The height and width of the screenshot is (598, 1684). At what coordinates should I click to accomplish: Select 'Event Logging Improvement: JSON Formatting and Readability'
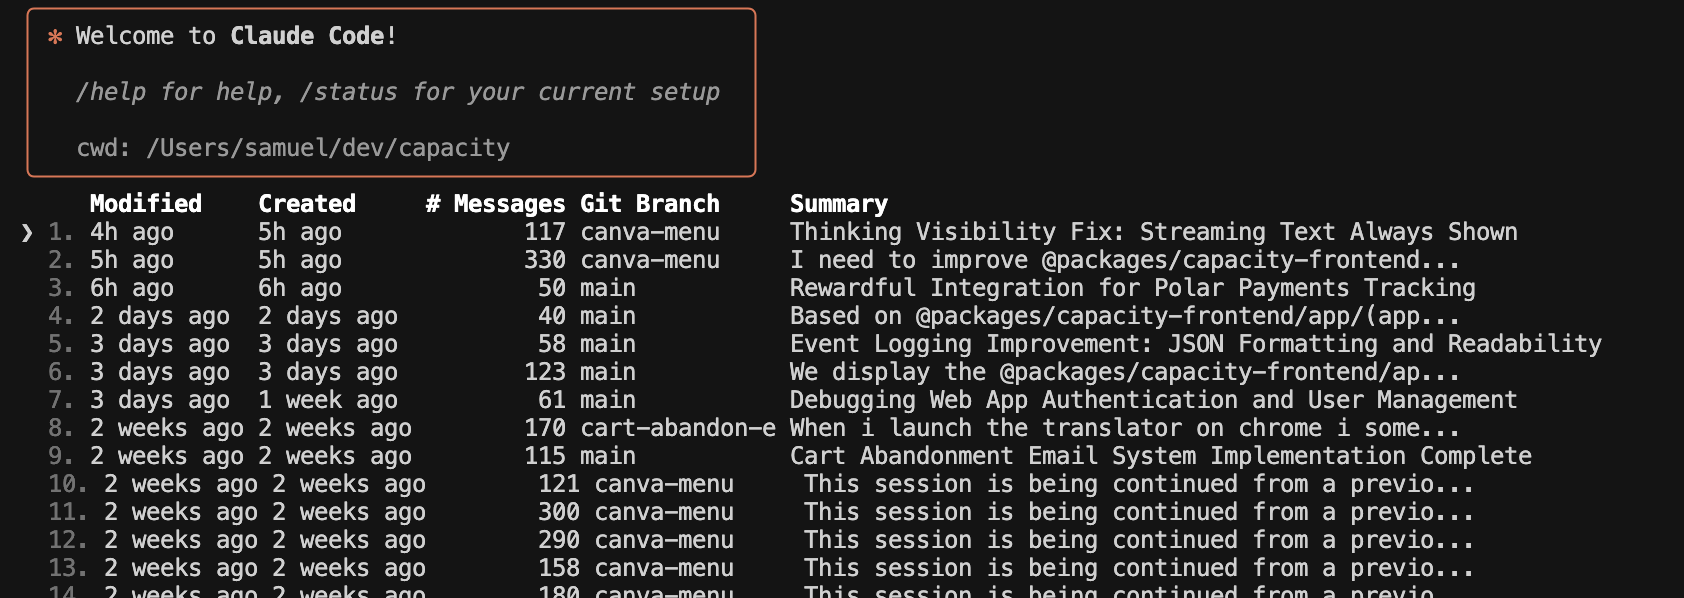1195,344
